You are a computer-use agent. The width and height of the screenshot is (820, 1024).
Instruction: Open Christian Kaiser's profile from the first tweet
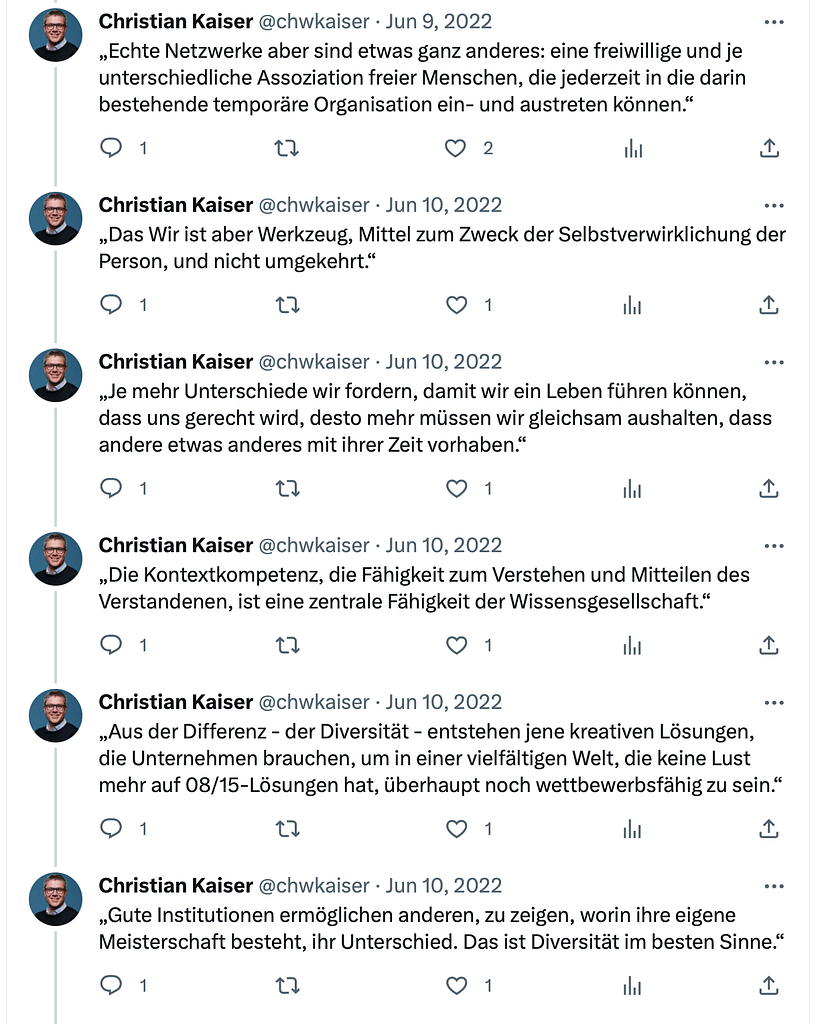pos(175,21)
